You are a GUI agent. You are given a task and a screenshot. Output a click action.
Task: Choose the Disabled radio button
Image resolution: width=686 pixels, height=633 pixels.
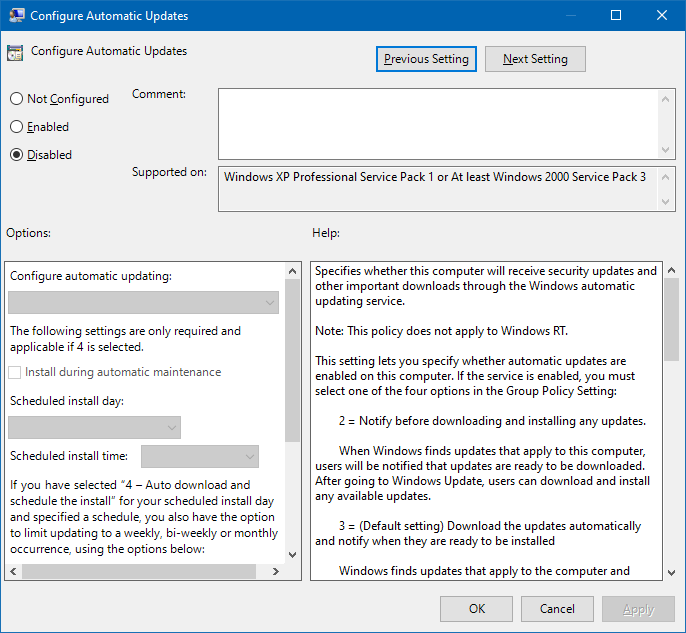[x=16, y=155]
